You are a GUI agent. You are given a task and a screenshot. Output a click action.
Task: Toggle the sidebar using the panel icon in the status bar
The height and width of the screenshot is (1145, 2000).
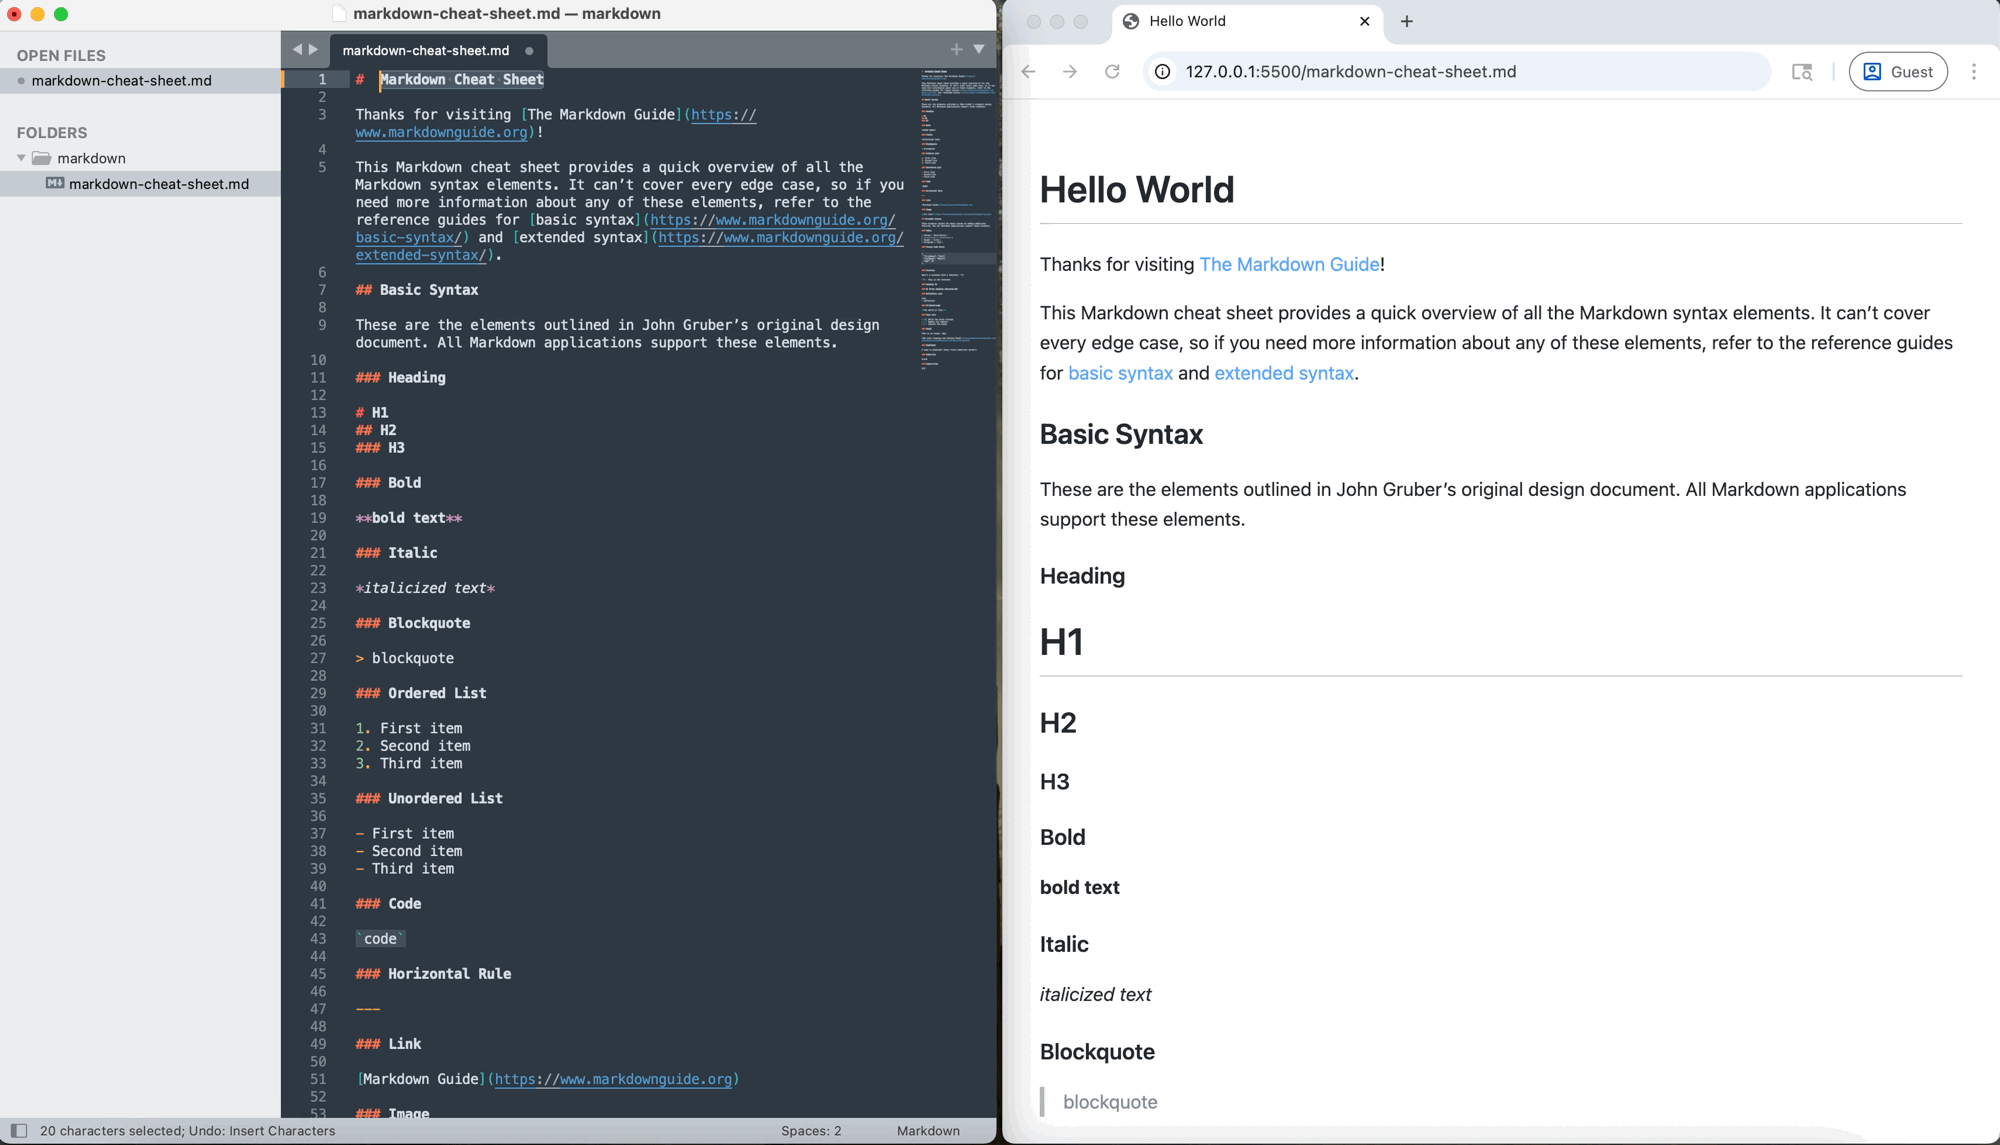(17, 1130)
